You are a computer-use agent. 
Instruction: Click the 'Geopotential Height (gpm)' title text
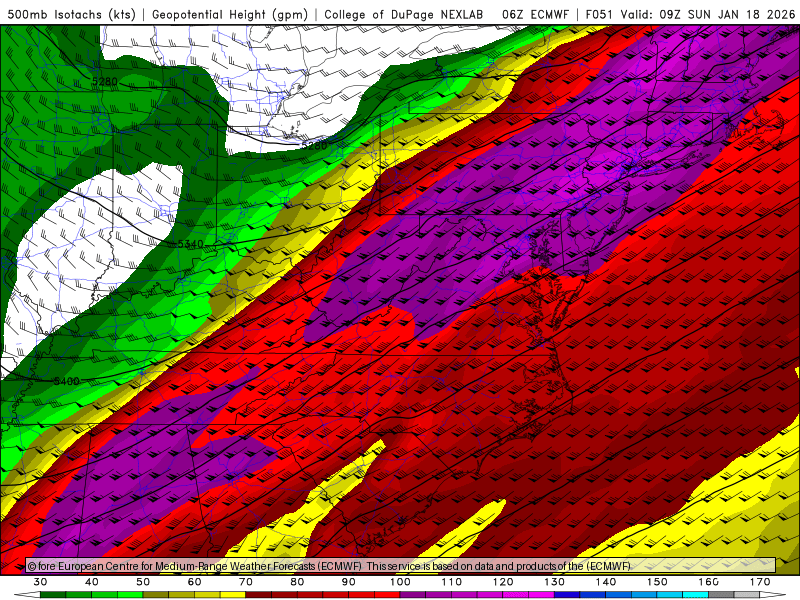point(230,14)
